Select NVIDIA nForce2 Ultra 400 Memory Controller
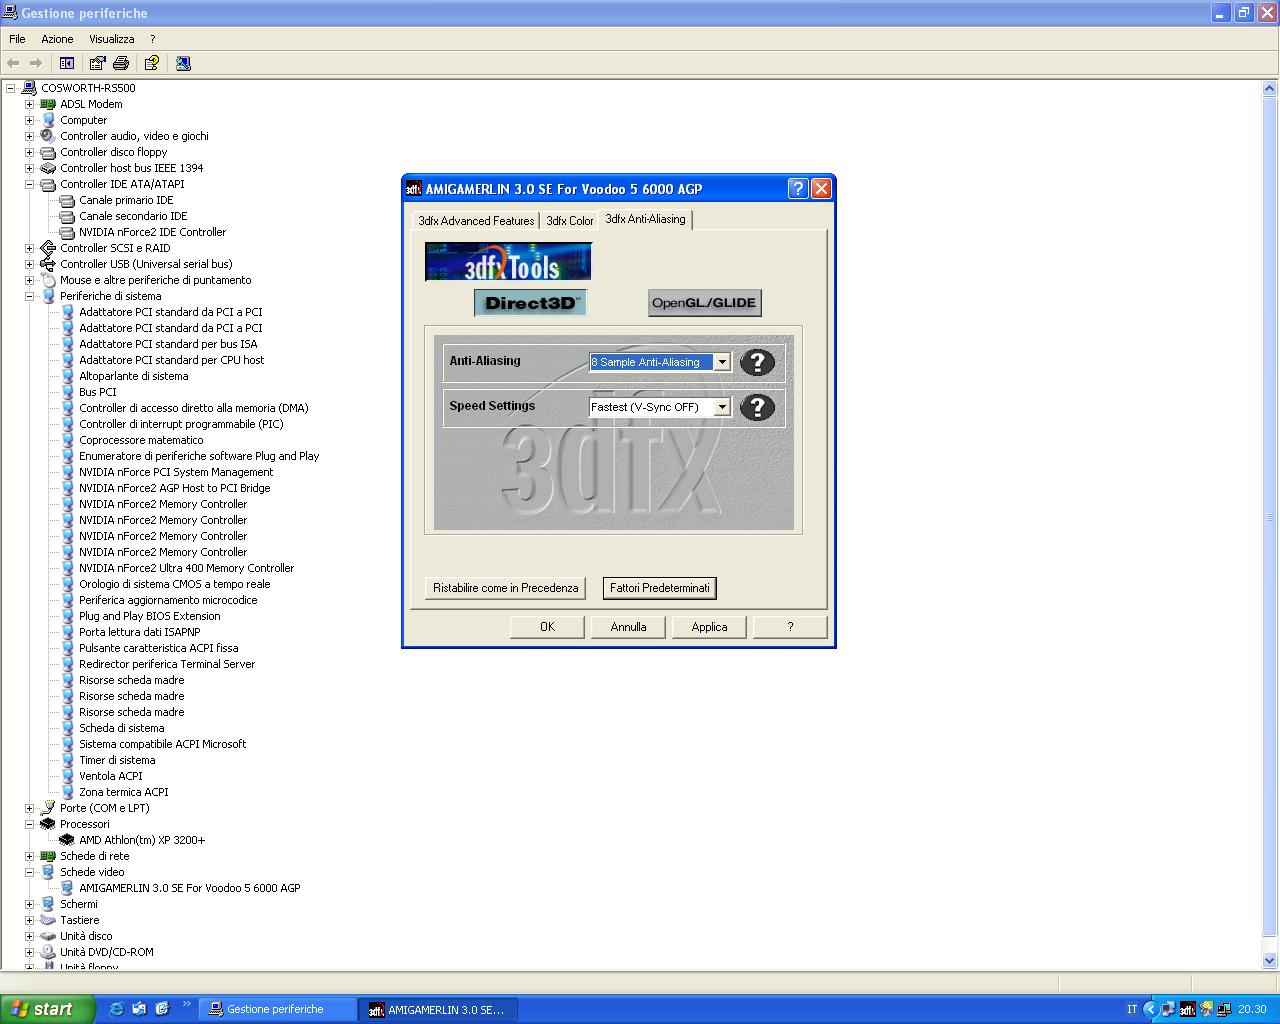1280x1024 pixels. pyautogui.click(x=186, y=568)
